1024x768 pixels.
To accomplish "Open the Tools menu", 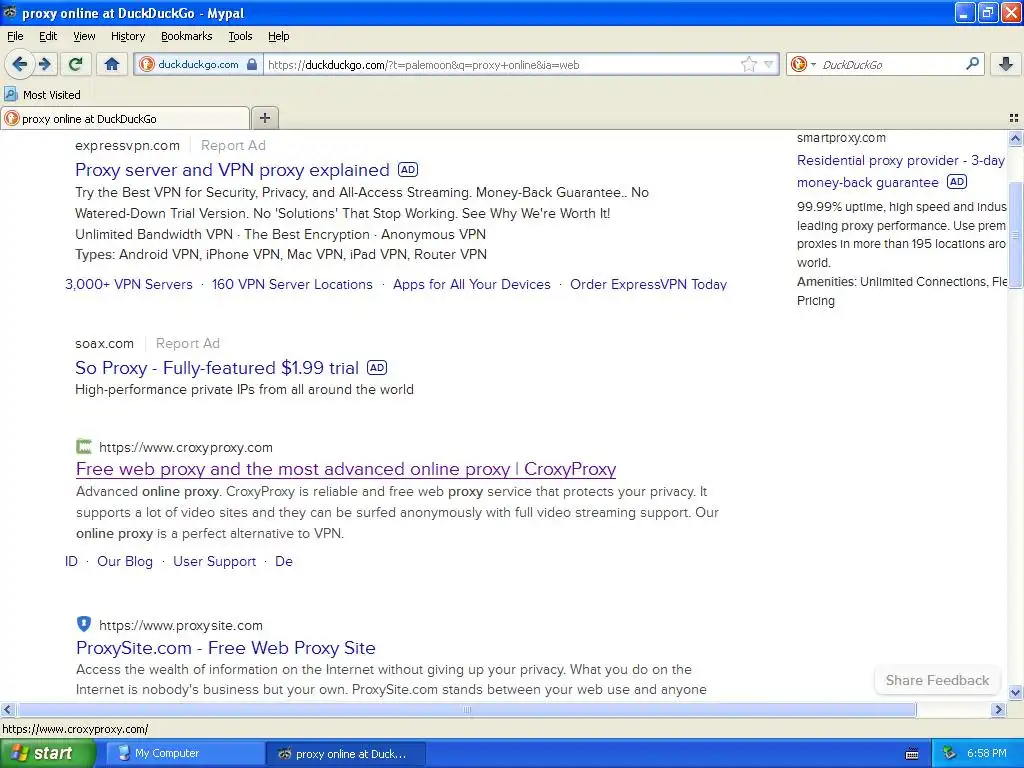I will pyautogui.click(x=240, y=36).
